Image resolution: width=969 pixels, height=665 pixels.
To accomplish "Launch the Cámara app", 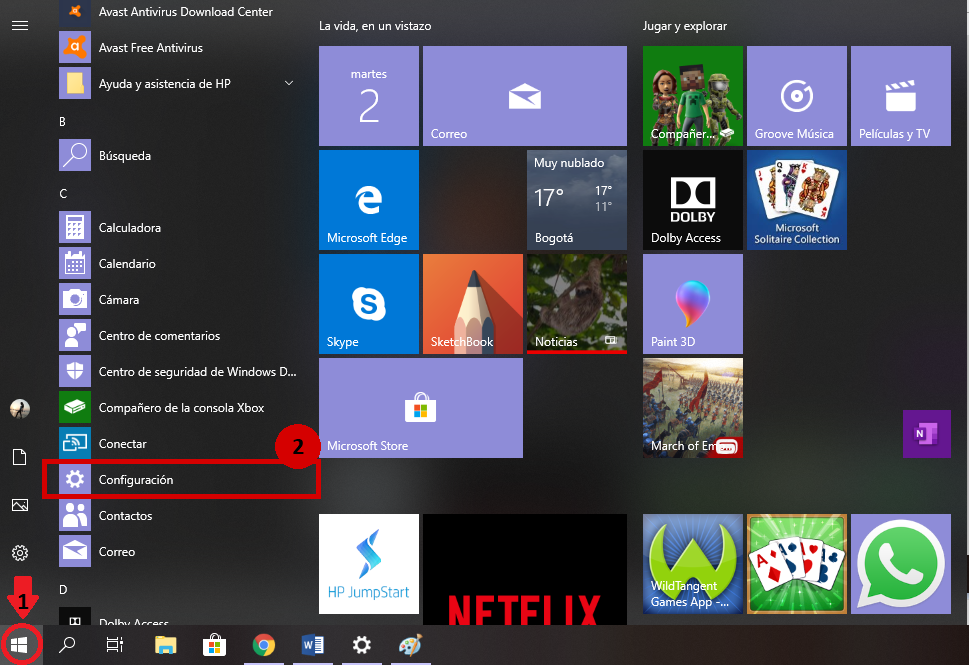I will pyautogui.click(x=179, y=300).
